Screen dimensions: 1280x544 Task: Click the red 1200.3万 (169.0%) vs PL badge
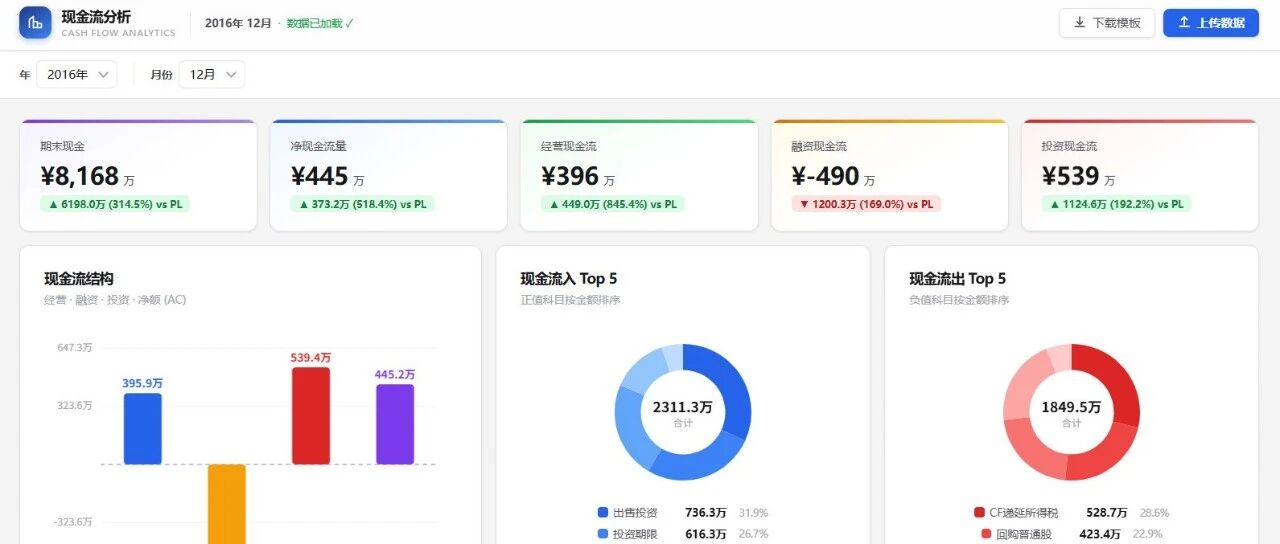pos(866,204)
